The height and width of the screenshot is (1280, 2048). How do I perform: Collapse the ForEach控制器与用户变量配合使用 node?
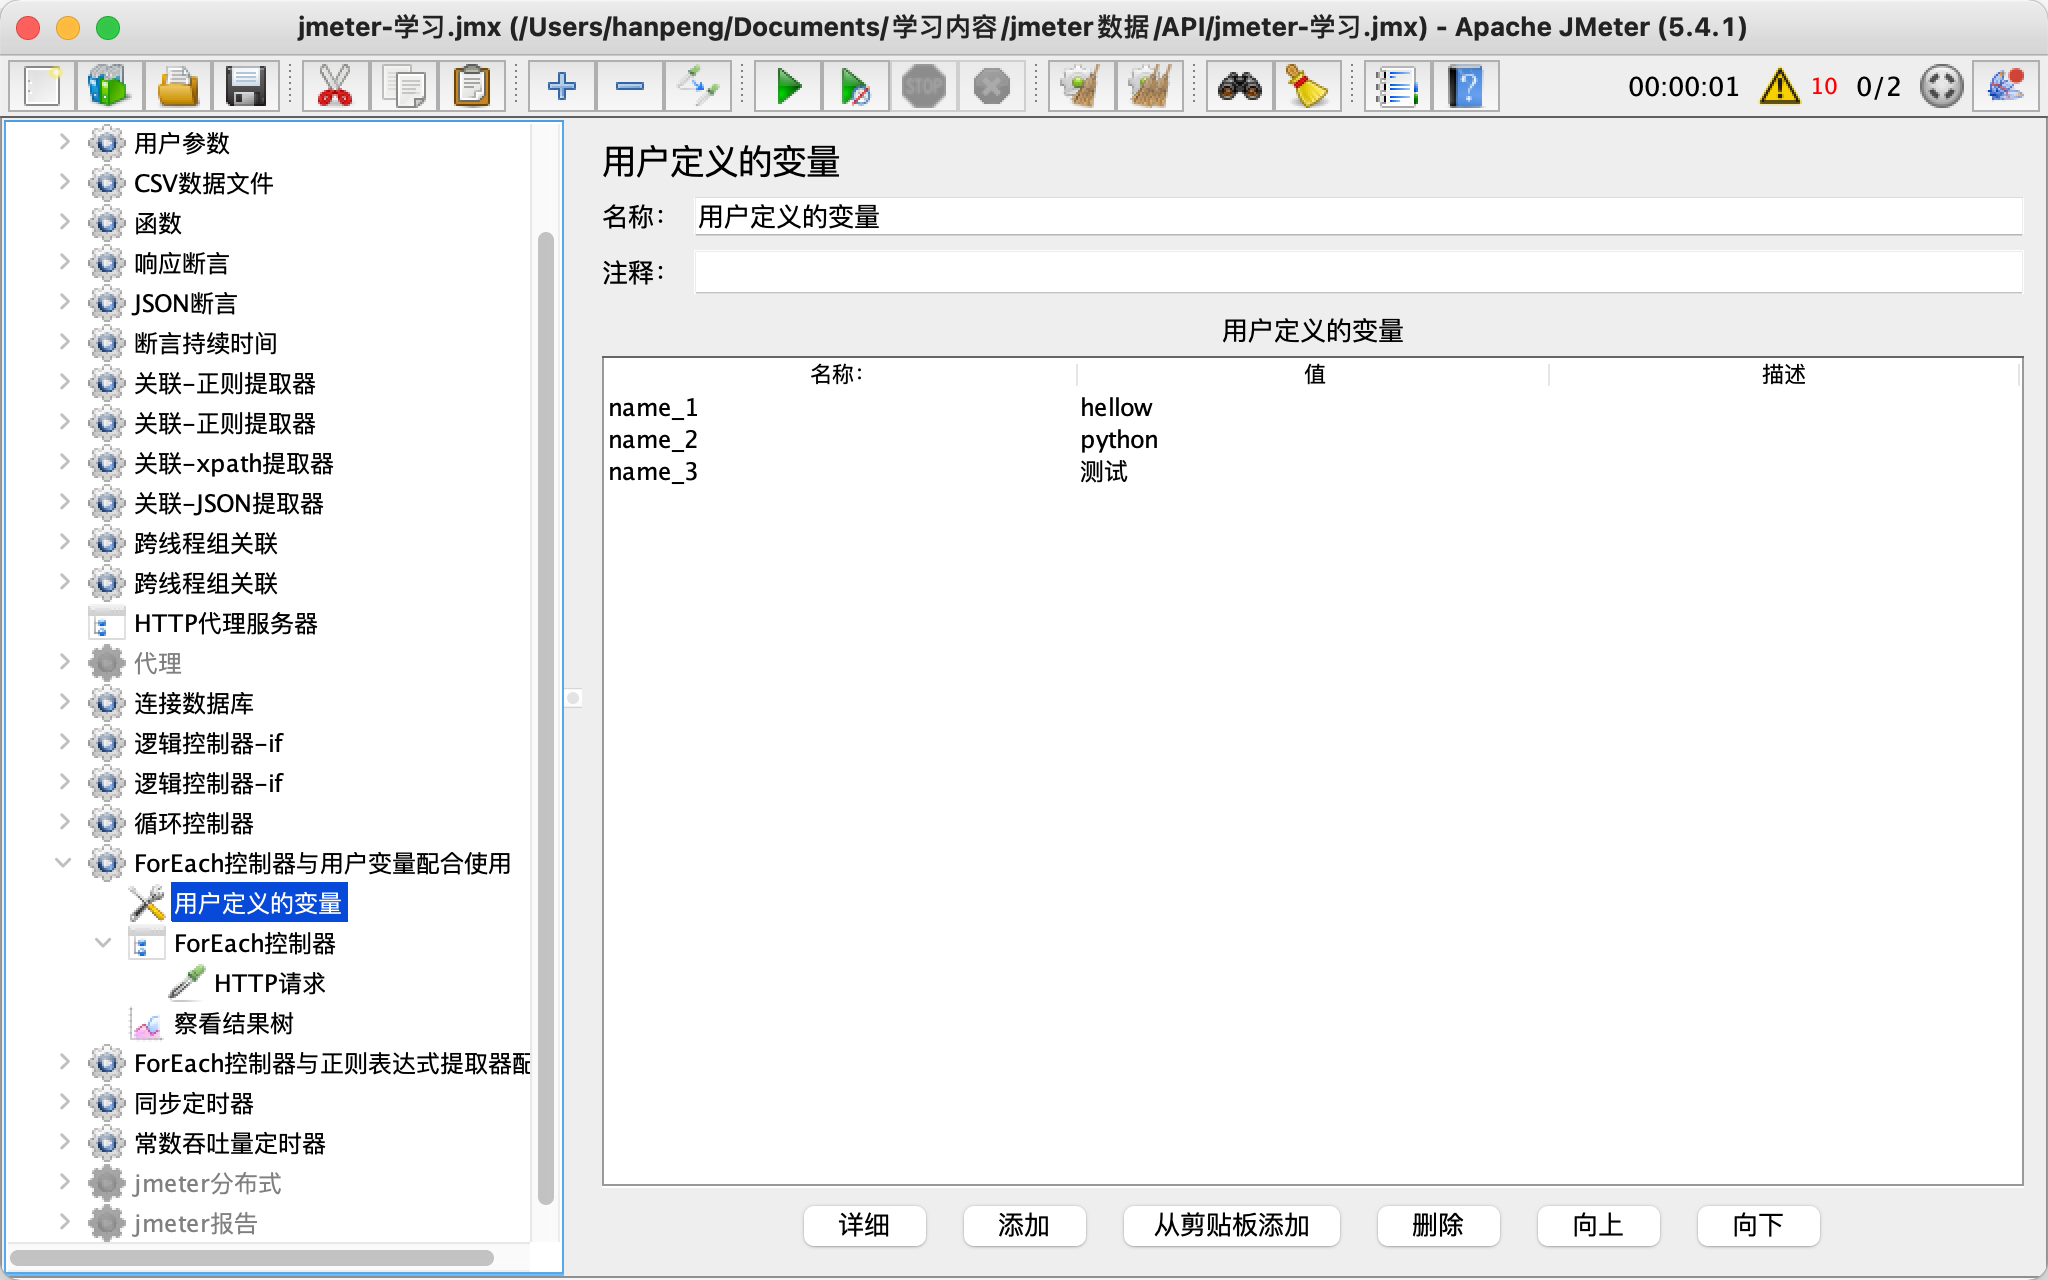click(64, 863)
